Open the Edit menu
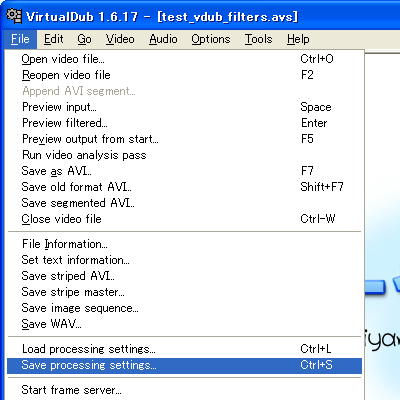 pyautogui.click(x=53, y=39)
